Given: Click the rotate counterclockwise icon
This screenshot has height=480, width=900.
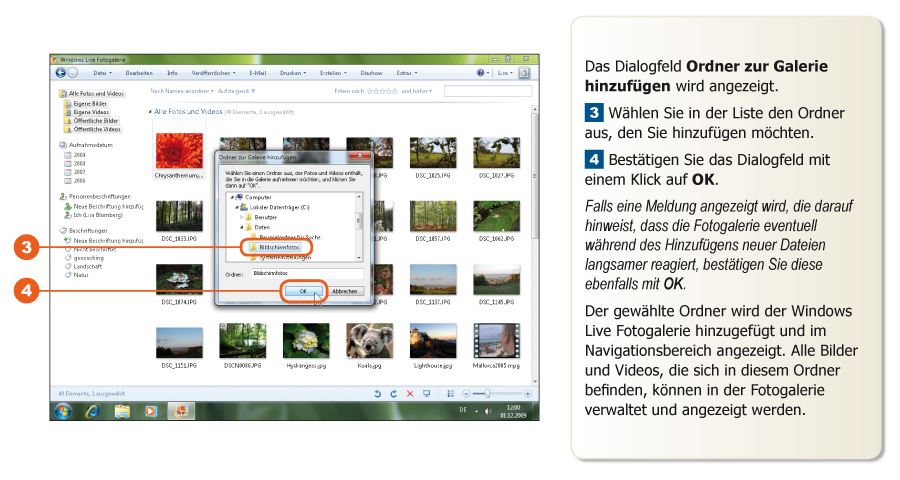Looking at the screenshot, I should coord(378,394).
